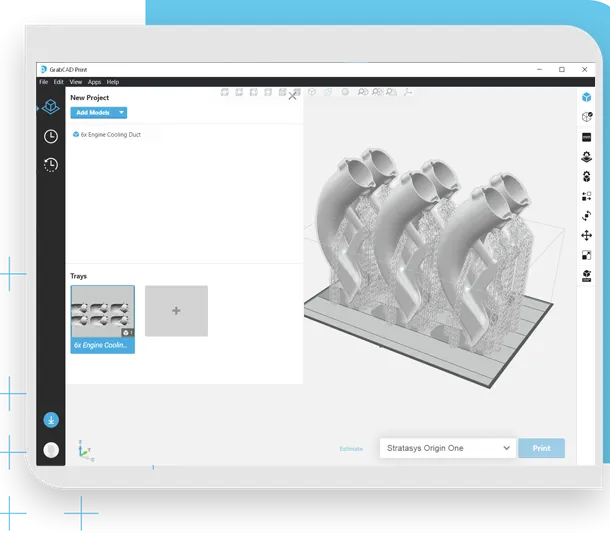
Task: Open the Stratasys Origin One printer dropdown
Action: [448, 448]
